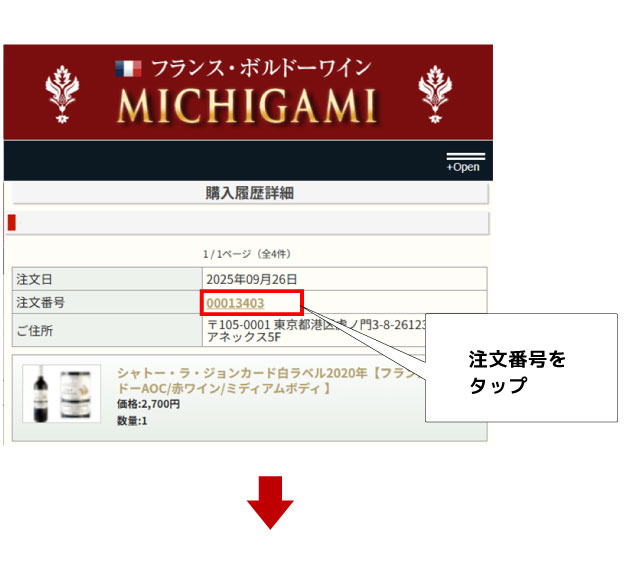Click the wine bottle product thumbnail
The image size is (640, 584).
[x=62, y=393]
